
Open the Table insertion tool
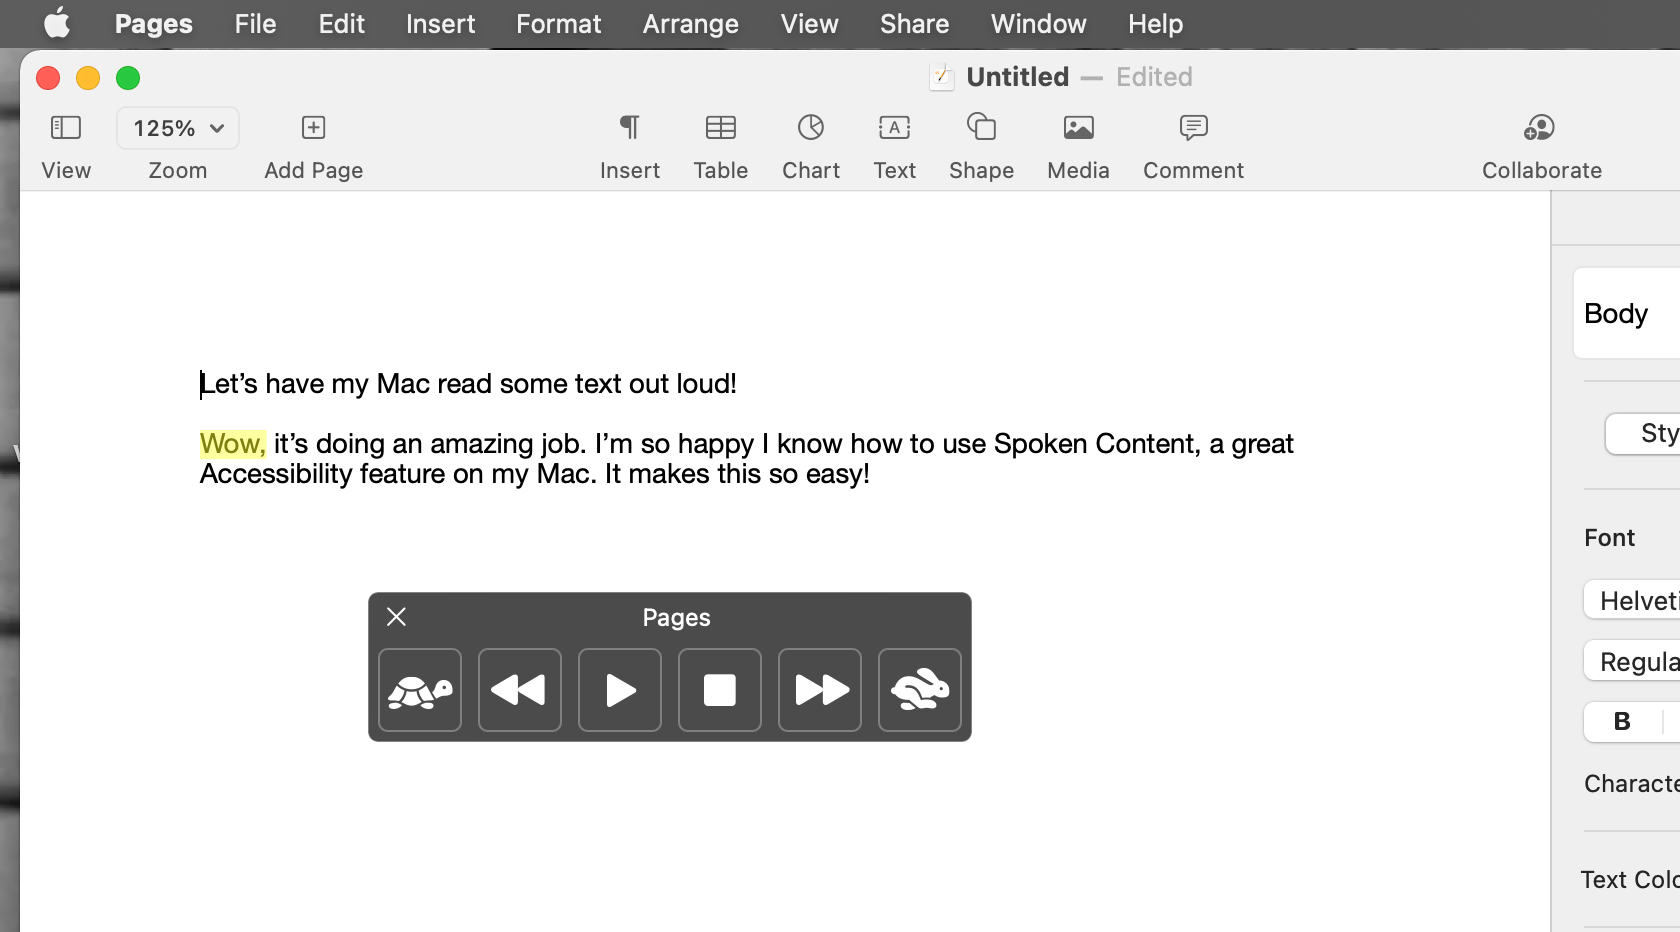coord(720,128)
